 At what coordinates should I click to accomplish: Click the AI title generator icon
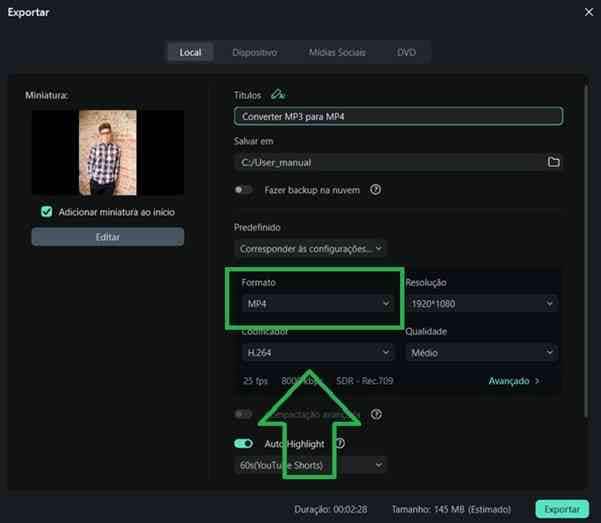coord(278,94)
